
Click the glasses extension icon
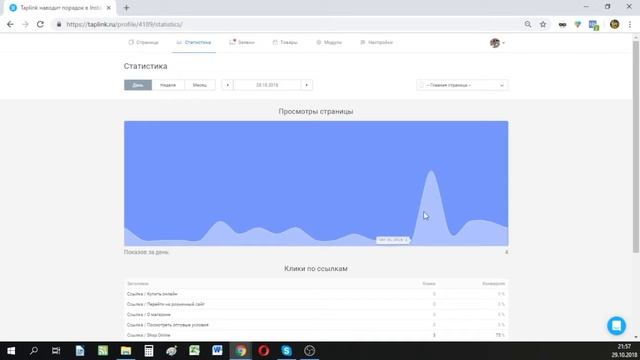click(562, 24)
